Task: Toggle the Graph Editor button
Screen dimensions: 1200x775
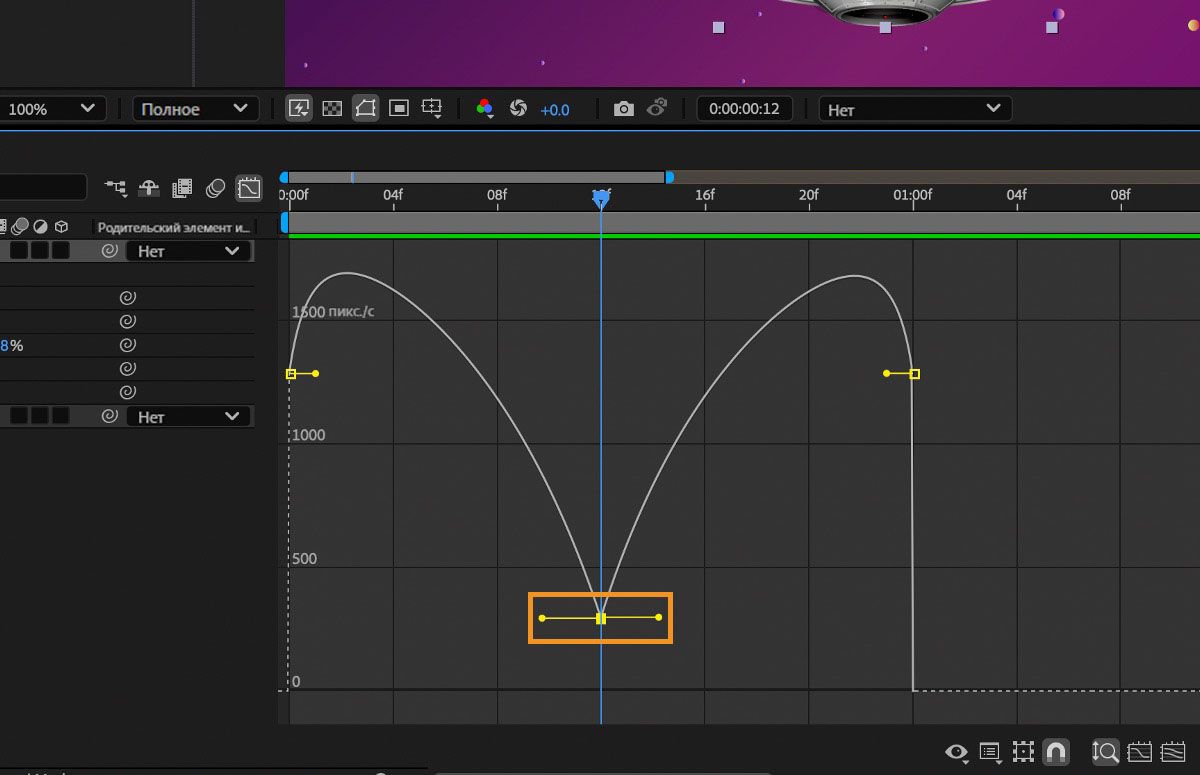Action: (x=248, y=187)
